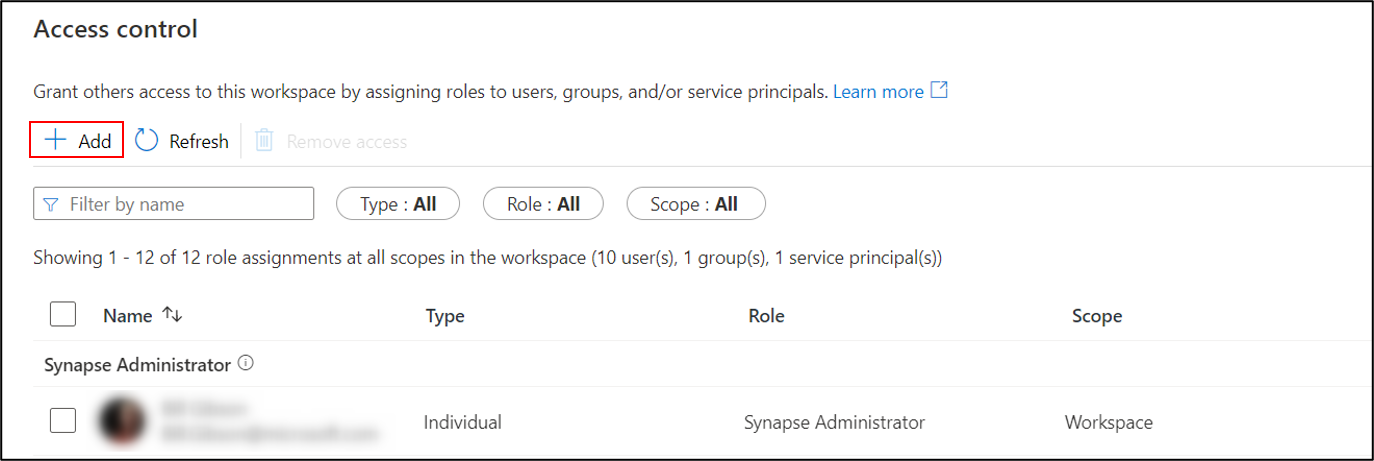Click the plus Add icon
This screenshot has width=1374, height=461.
coord(55,141)
